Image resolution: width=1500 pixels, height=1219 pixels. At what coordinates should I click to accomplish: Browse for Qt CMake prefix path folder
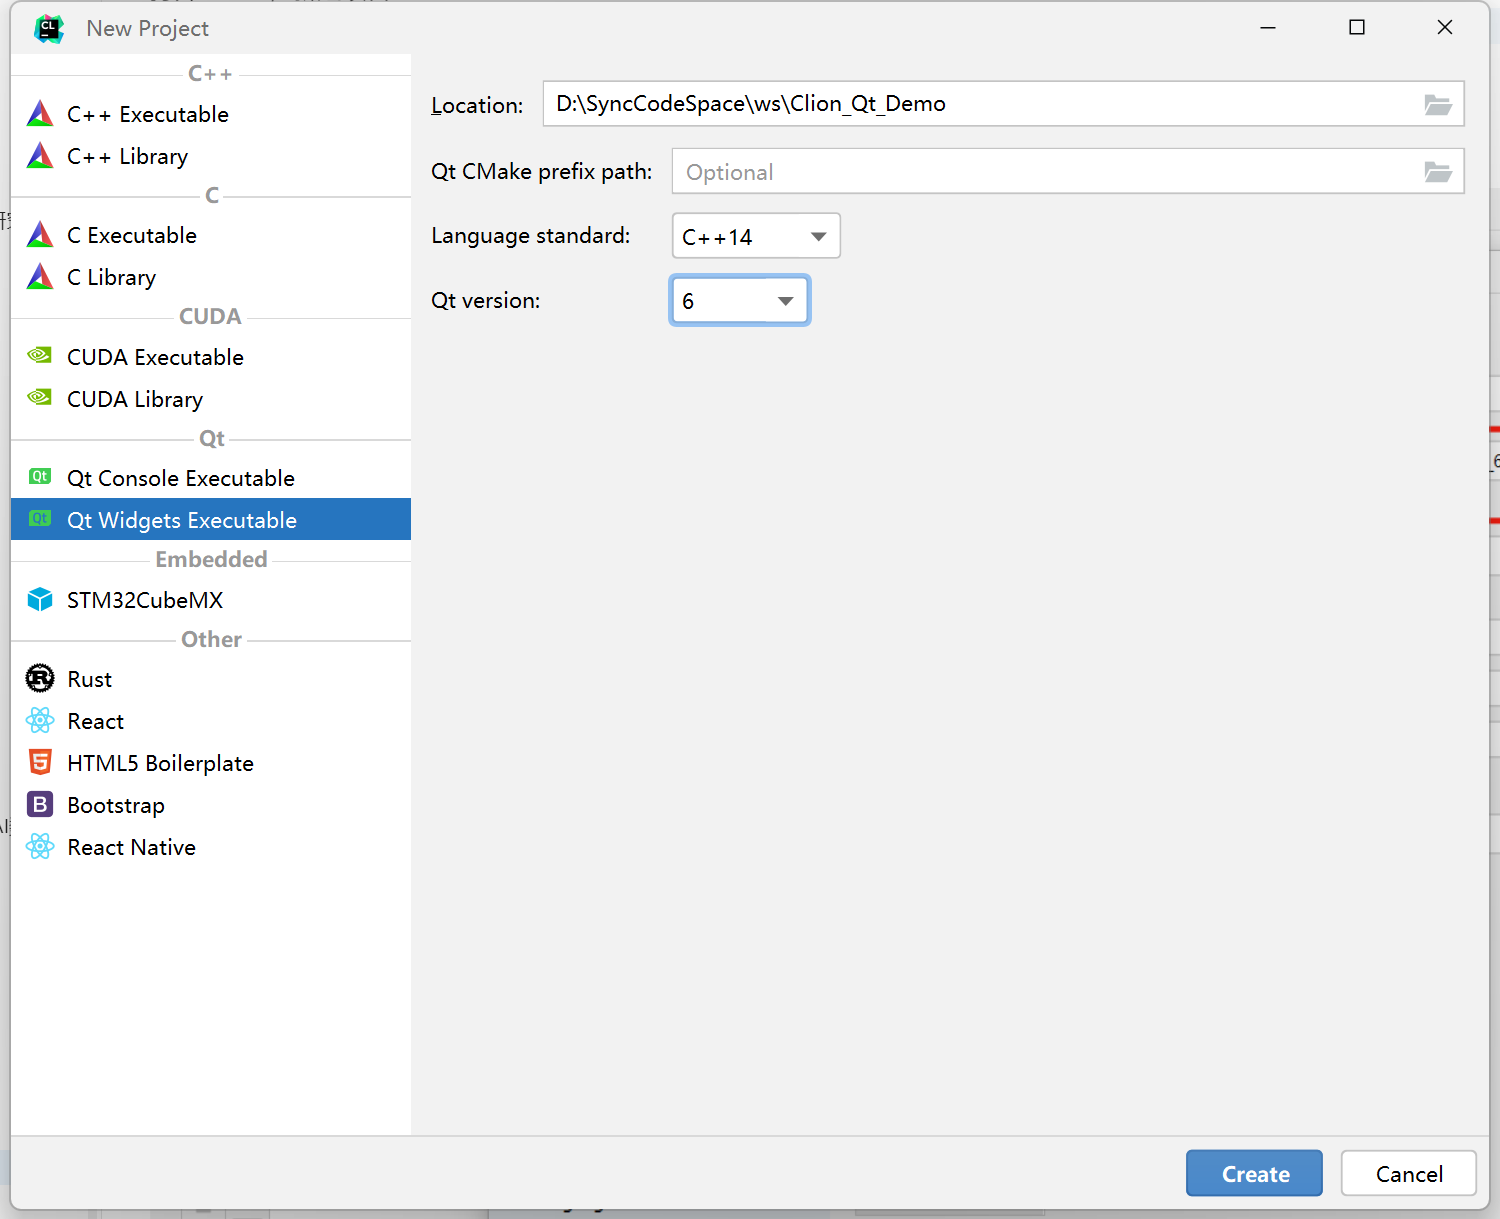coord(1438,172)
